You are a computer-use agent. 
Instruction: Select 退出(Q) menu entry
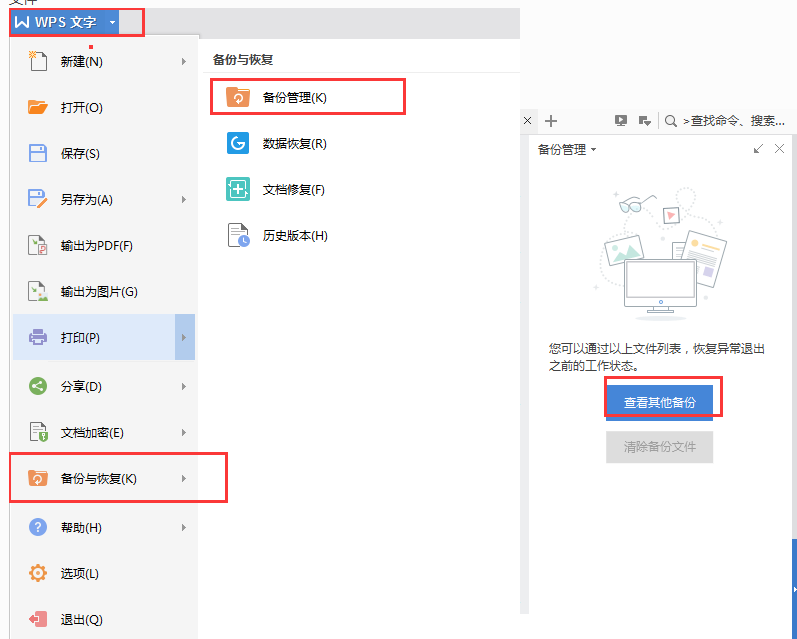104,619
